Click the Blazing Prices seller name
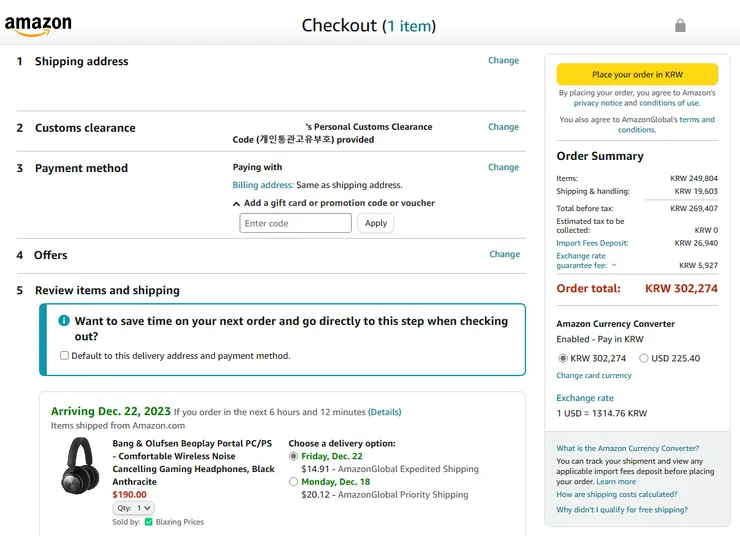The height and width of the screenshot is (536, 740). tap(180, 522)
